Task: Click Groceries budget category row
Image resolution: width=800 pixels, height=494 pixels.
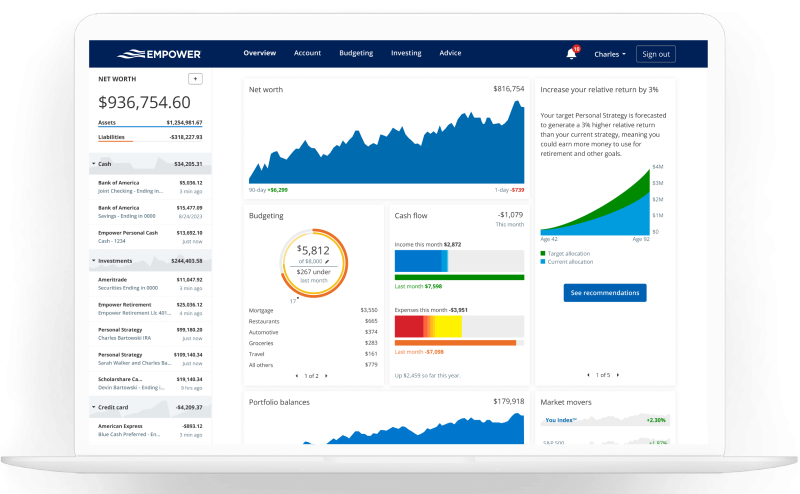Action: coord(313,343)
